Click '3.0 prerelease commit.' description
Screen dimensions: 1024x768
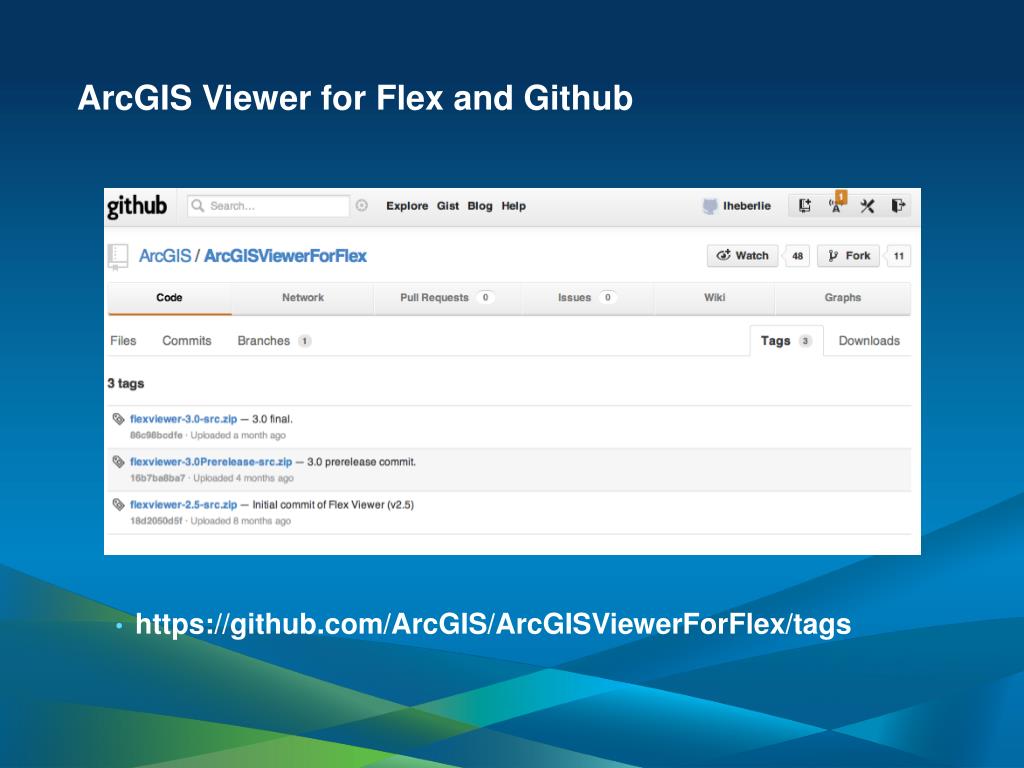[x=361, y=462]
